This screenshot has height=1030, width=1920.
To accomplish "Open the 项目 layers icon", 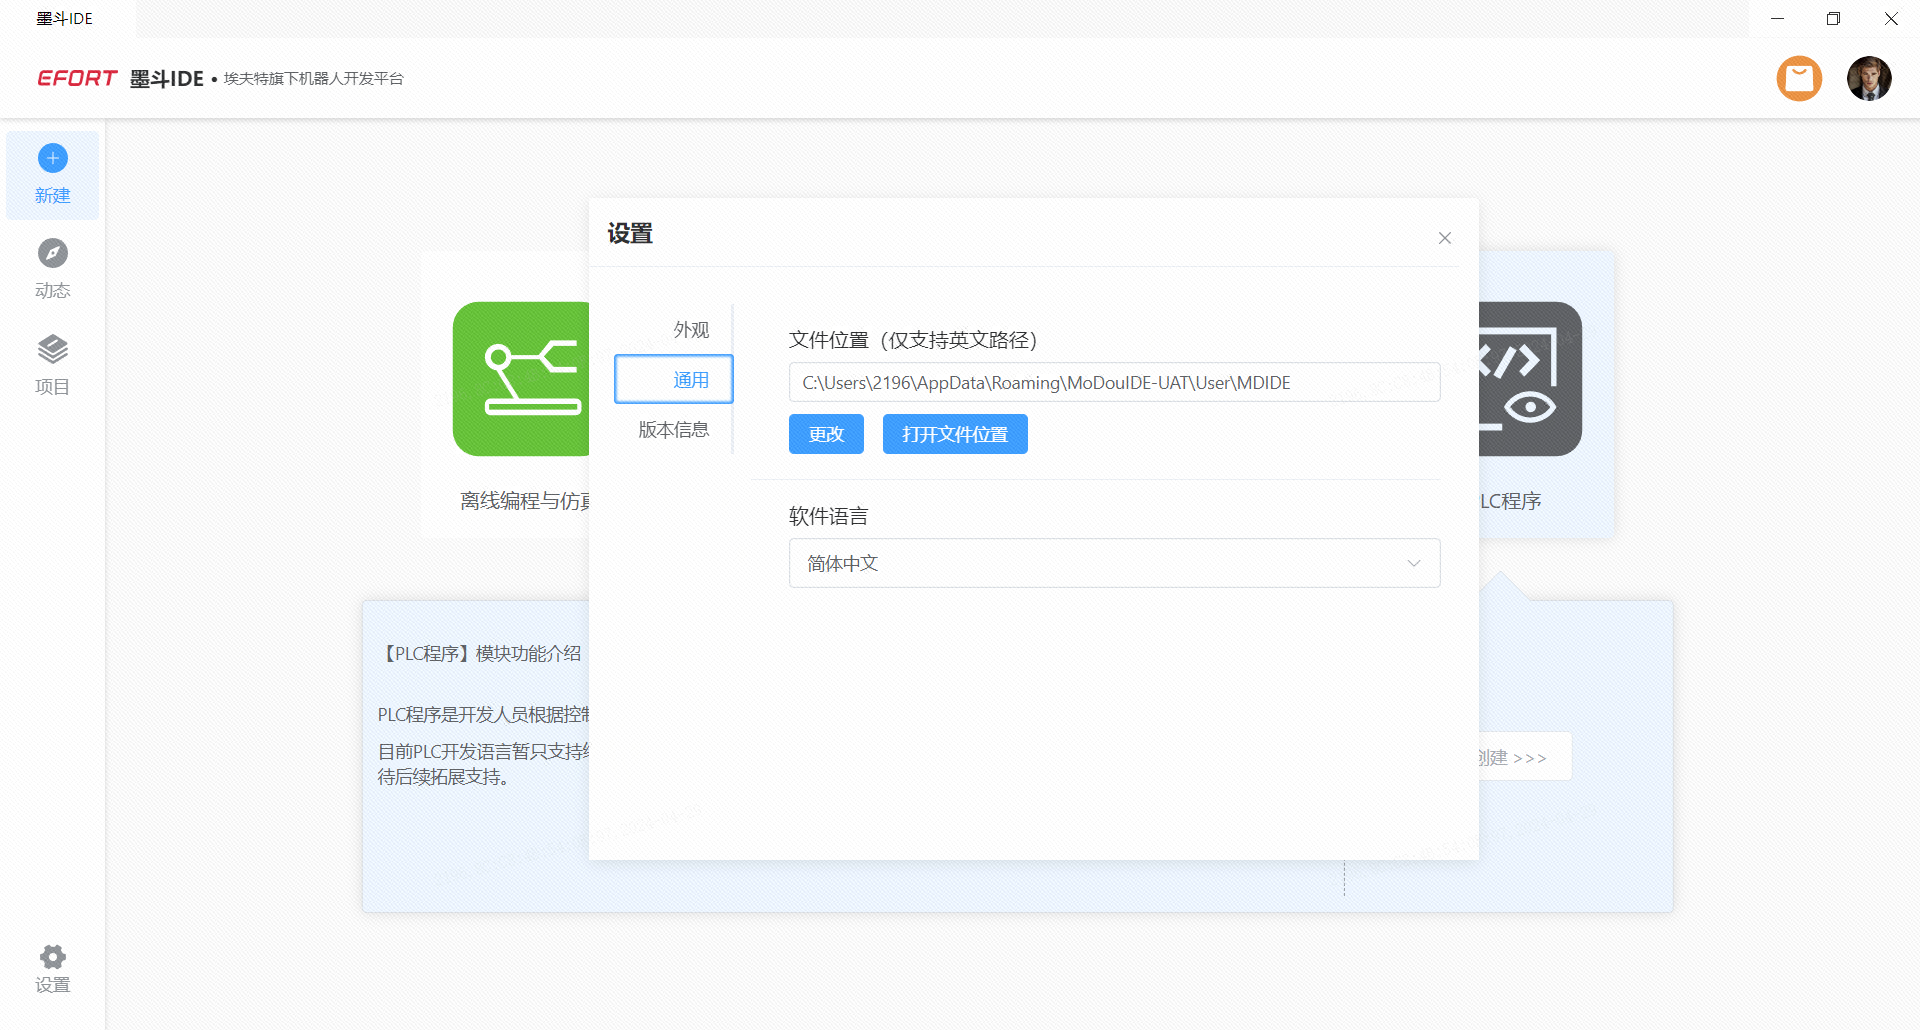I will [x=53, y=350].
